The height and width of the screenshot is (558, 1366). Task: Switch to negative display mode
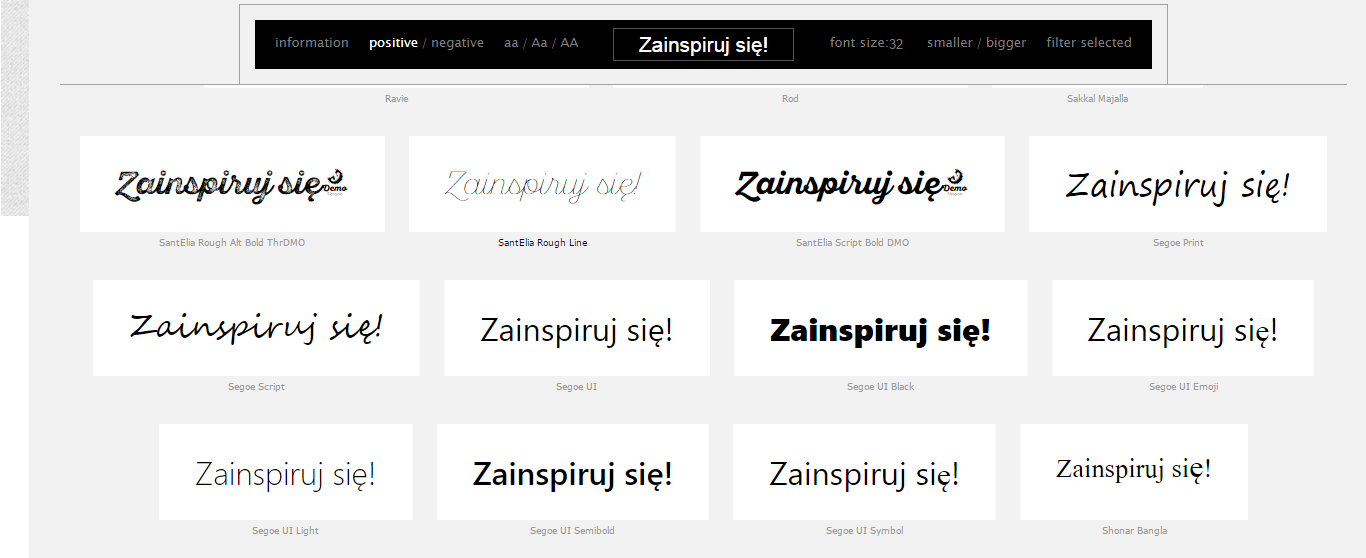457,43
